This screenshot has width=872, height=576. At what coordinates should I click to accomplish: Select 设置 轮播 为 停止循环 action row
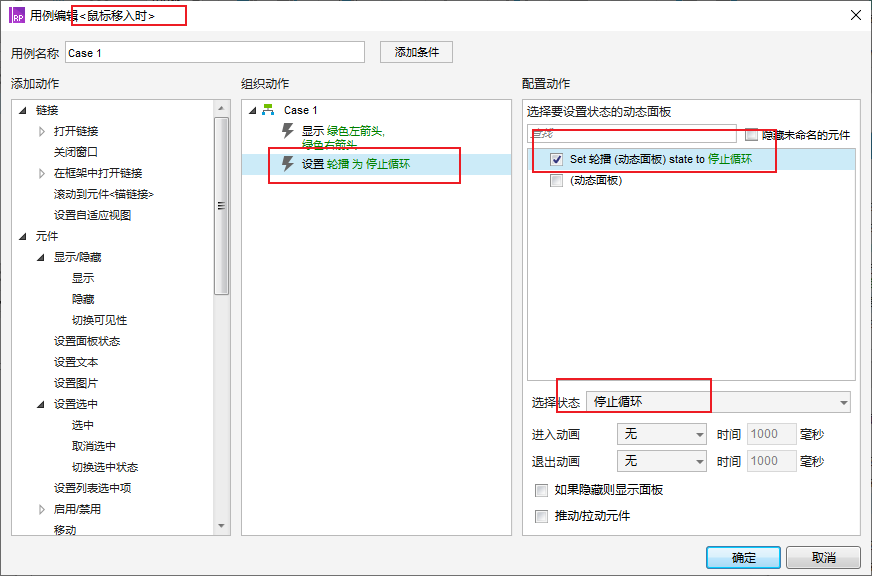pos(376,165)
